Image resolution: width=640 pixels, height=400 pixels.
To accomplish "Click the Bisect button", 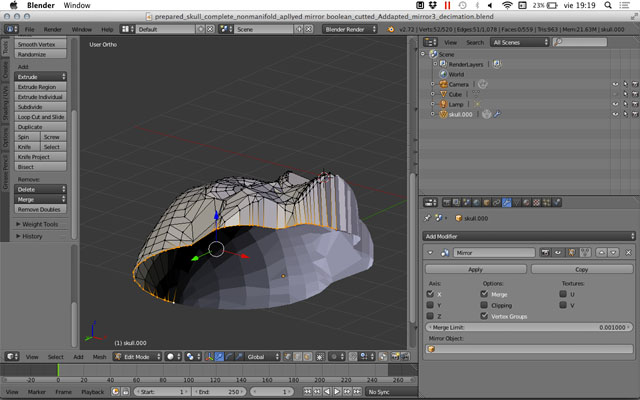I will click(40, 167).
